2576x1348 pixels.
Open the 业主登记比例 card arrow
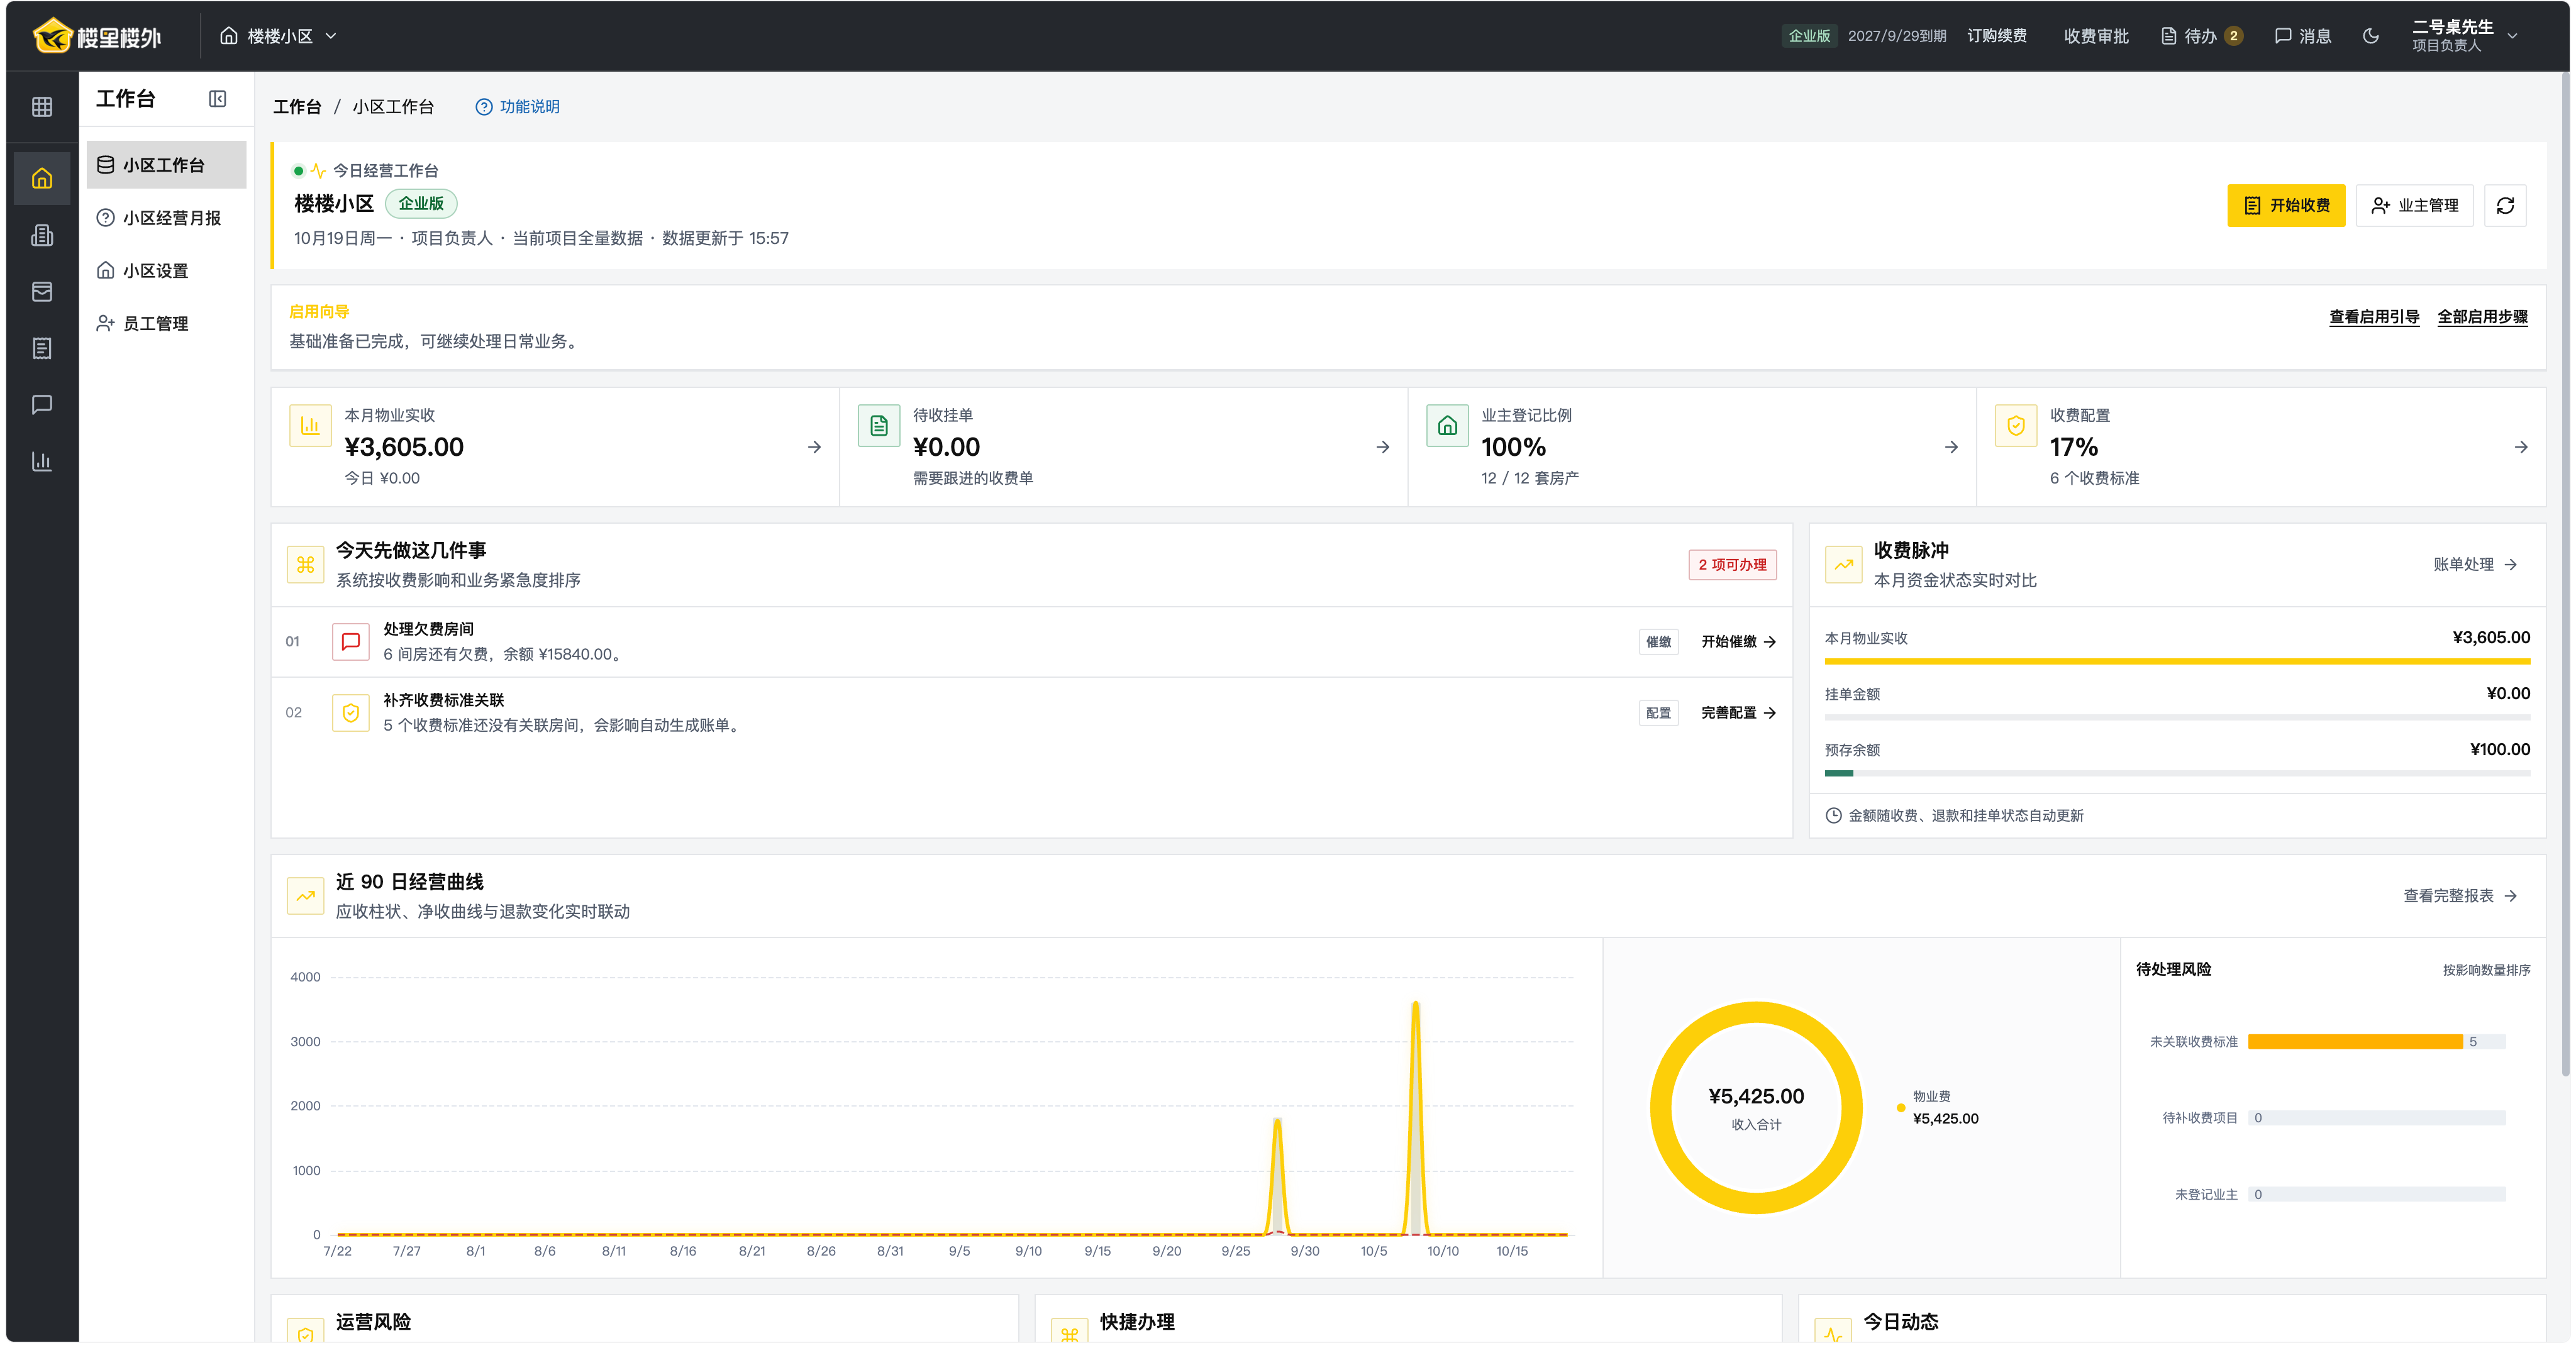pyautogui.click(x=1951, y=447)
